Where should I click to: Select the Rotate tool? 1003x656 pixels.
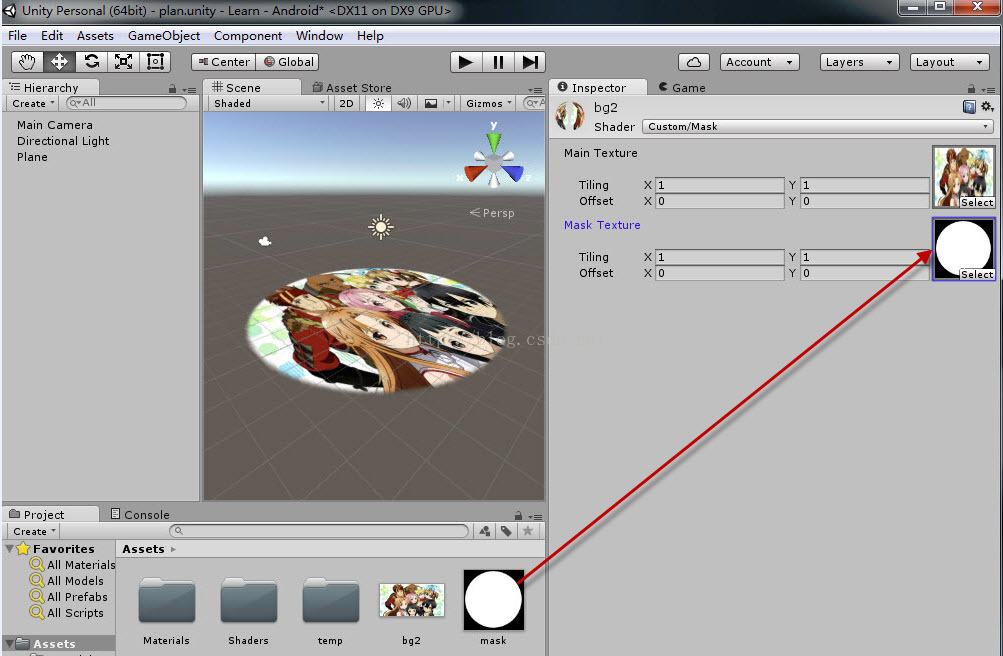(x=91, y=62)
